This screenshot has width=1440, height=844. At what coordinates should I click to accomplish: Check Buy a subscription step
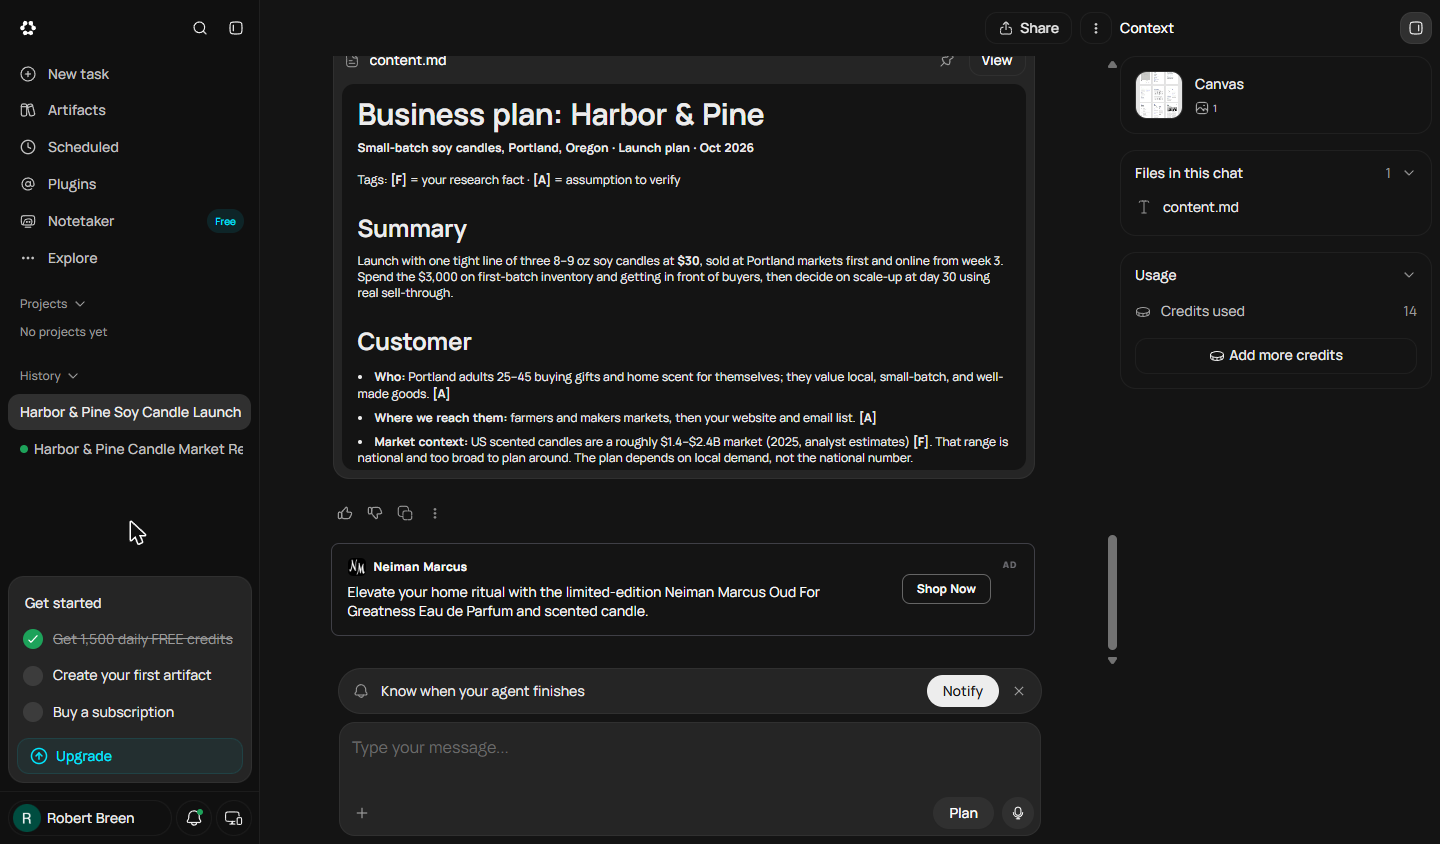(33, 712)
